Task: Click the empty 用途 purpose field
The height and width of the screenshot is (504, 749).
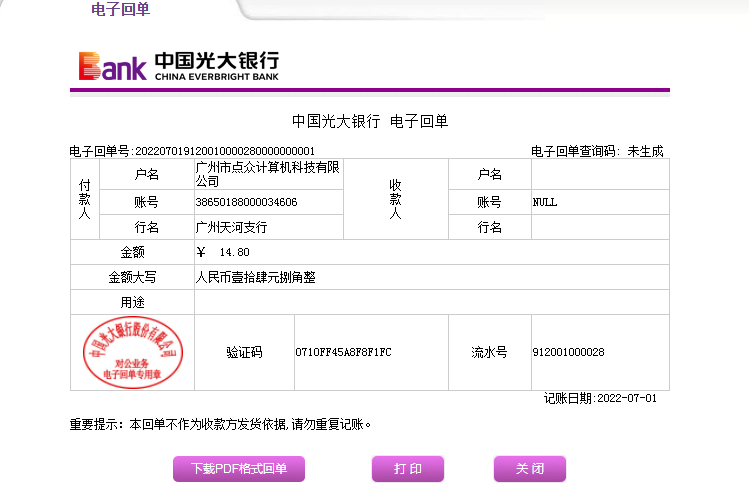Action: coord(430,302)
